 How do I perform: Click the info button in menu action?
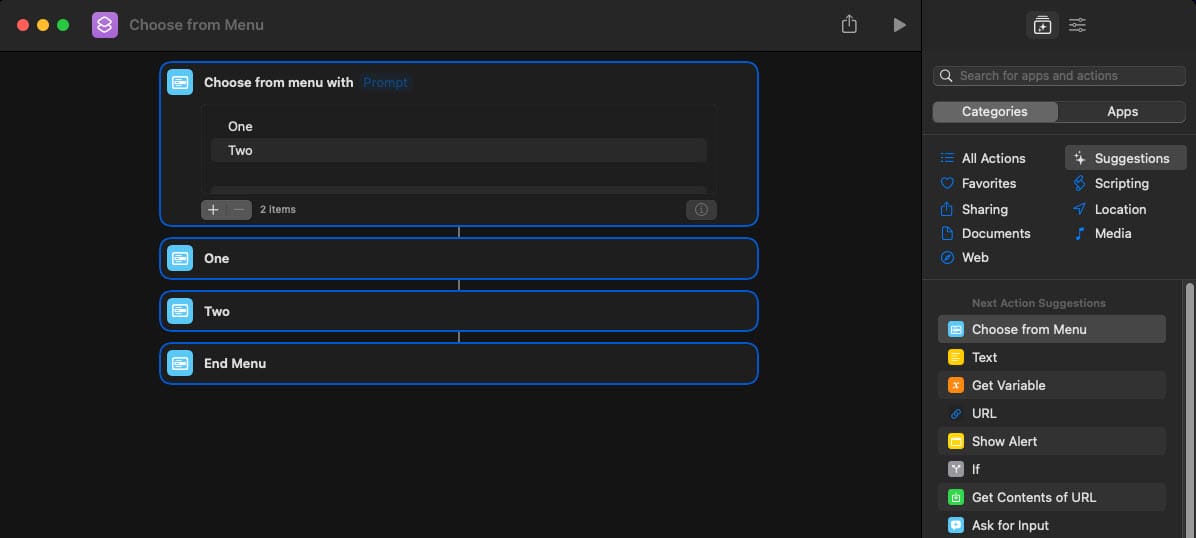[701, 209]
